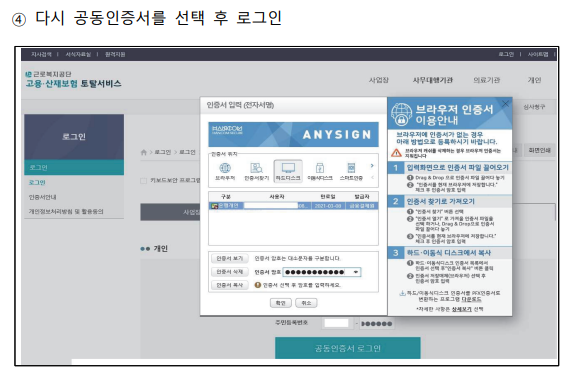Image resolution: width=568 pixels, height=378 pixels.
Task: Open the certificate password dropdown arrow
Action: pyautogui.click(x=356, y=272)
